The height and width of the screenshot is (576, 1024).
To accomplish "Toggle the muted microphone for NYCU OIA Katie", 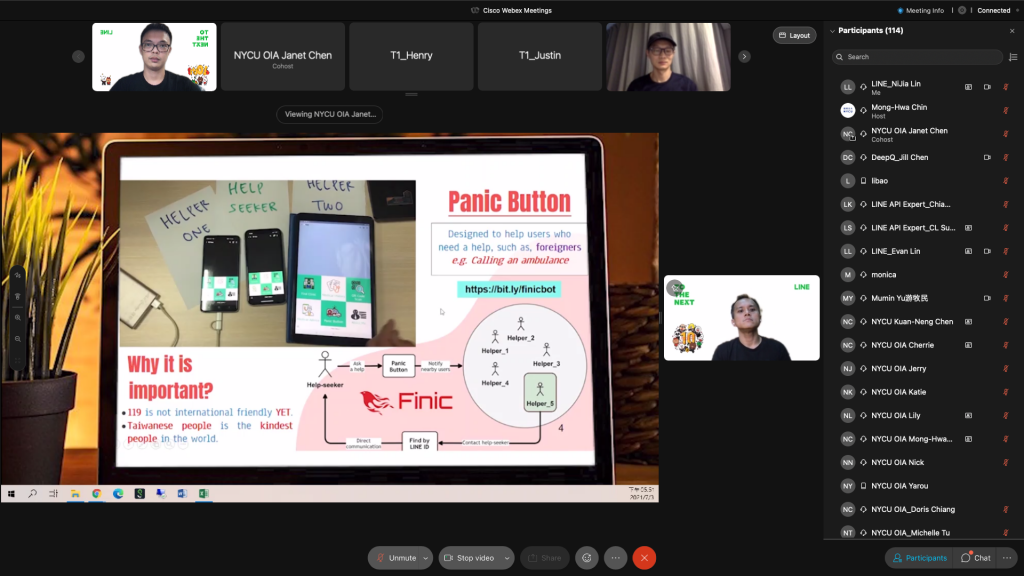I will pos(1006,392).
